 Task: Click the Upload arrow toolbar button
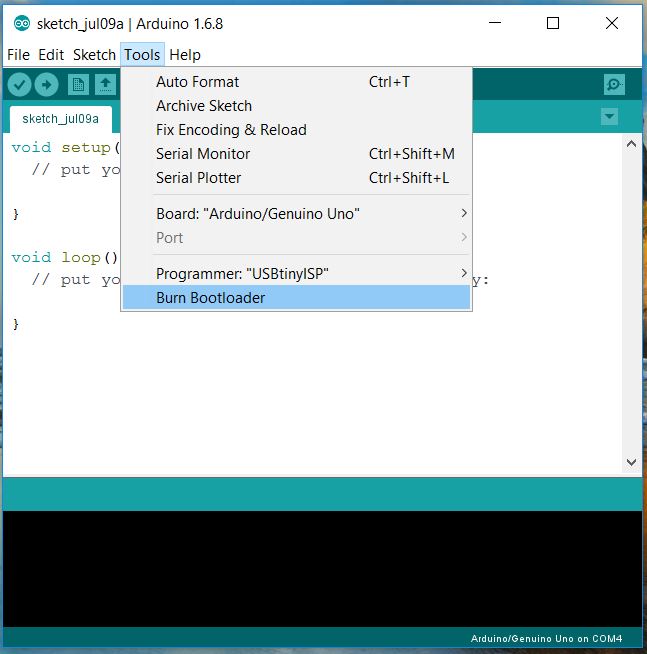pyautogui.click(x=46, y=85)
